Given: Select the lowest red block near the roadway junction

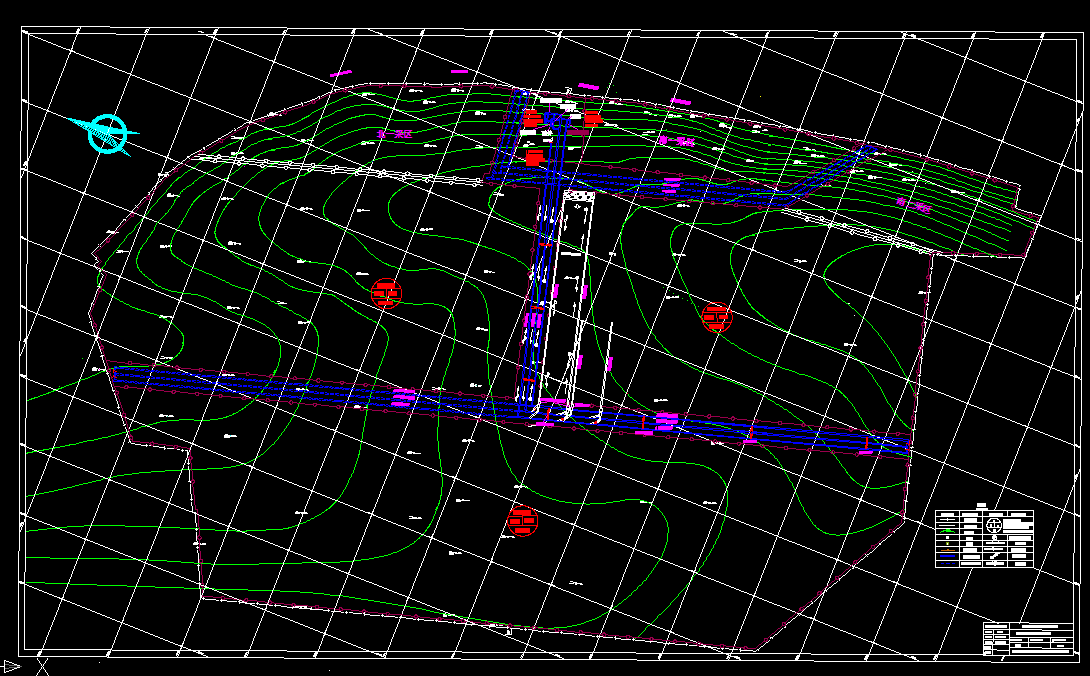Looking at the screenshot, I should coord(534,158).
